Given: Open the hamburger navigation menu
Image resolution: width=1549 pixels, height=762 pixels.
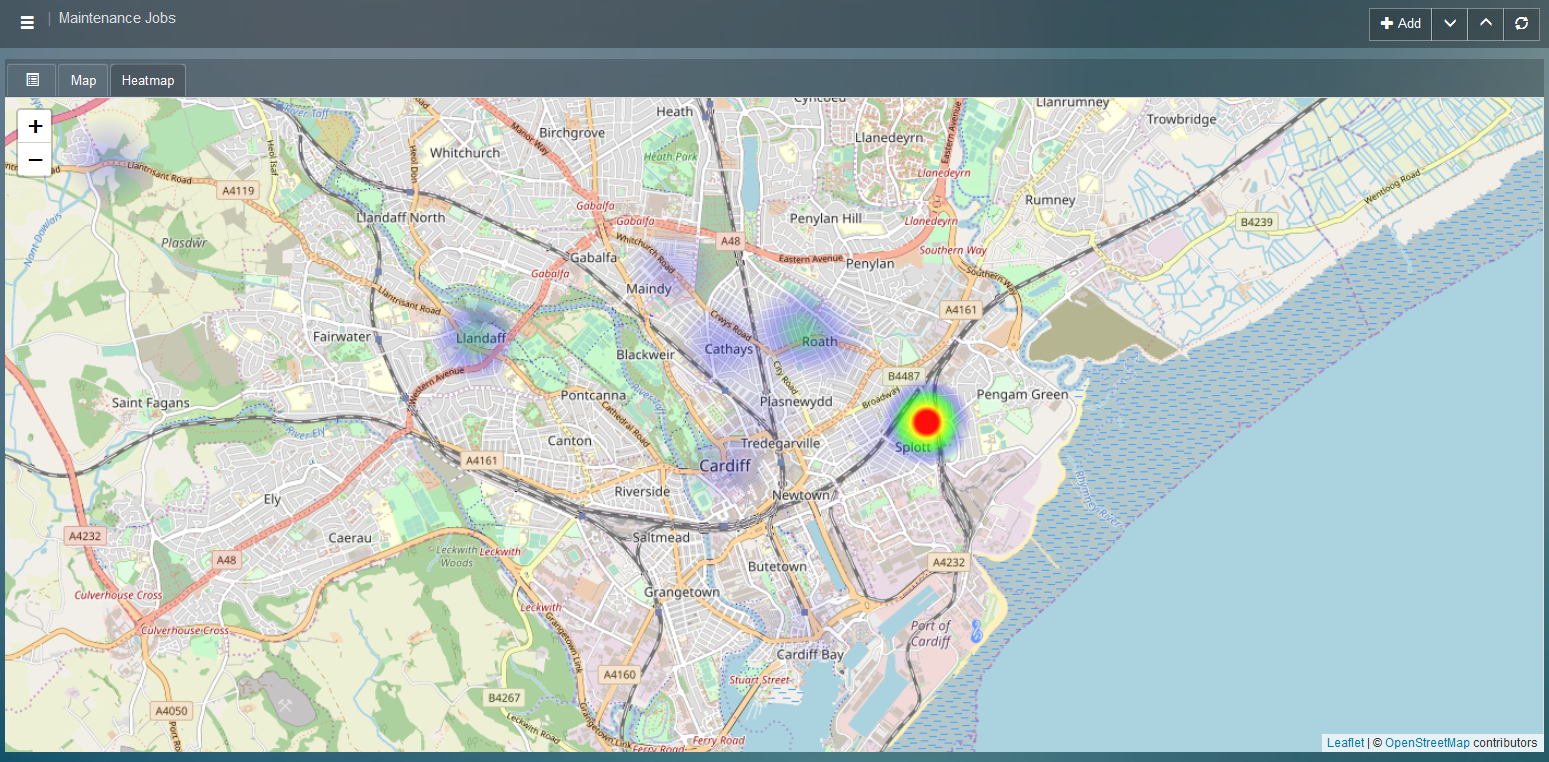Looking at the screenshot, I should [27, 23].
